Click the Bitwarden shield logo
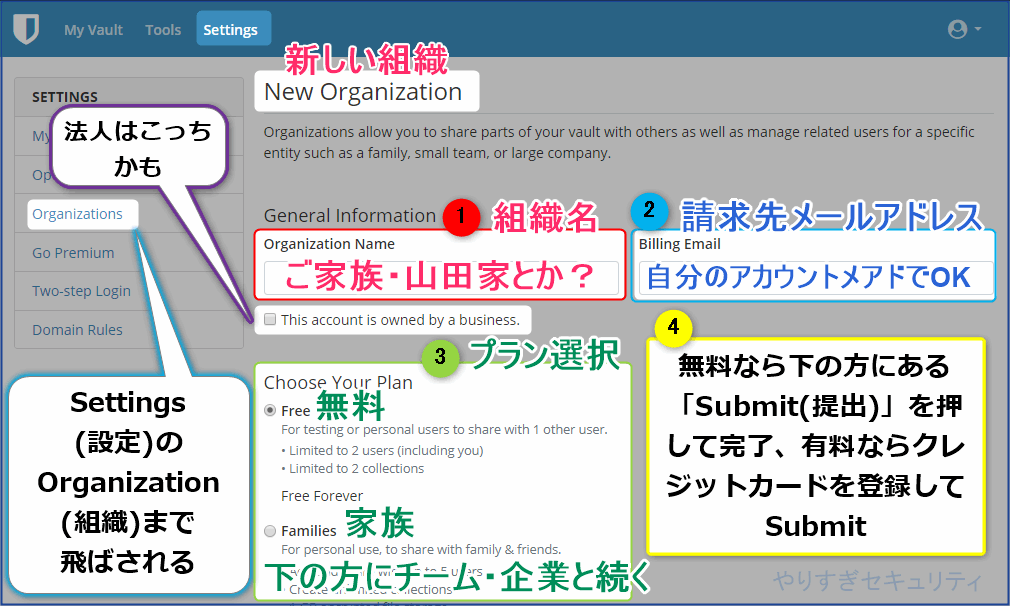 [26, 29]
